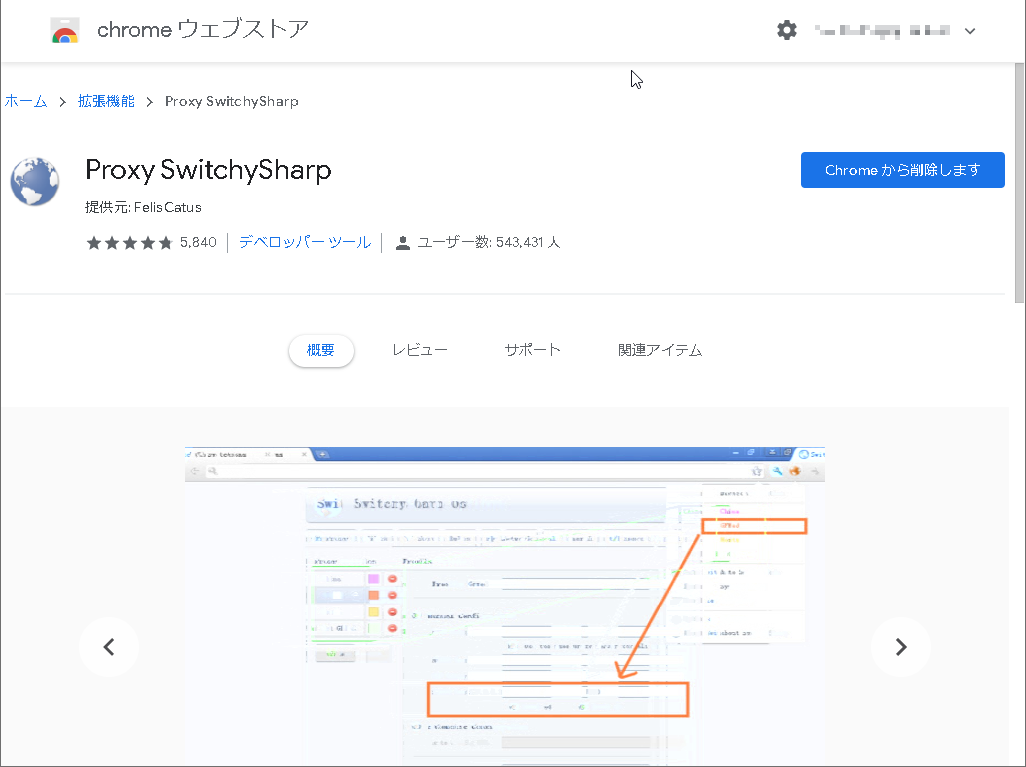Switch to the レビュー tab
Viewport: 1026px width, 767px height.
[x=420, y=351]
